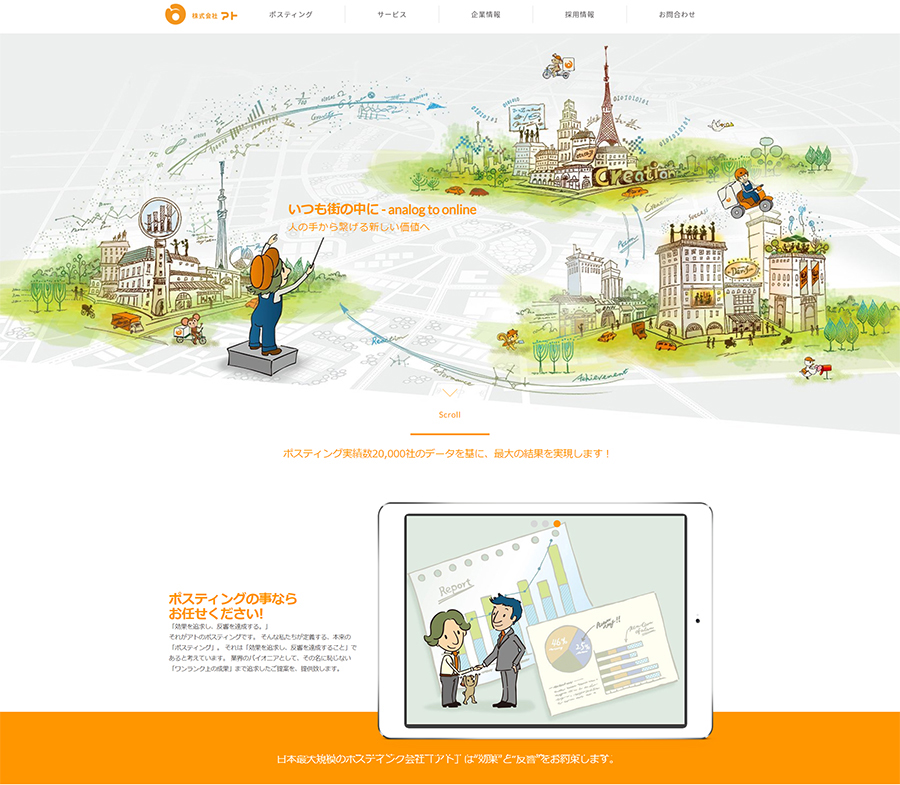Viewport: 900px width, 785px height.
Task: Select the second slide indicator dot
Action: [546, 523]
